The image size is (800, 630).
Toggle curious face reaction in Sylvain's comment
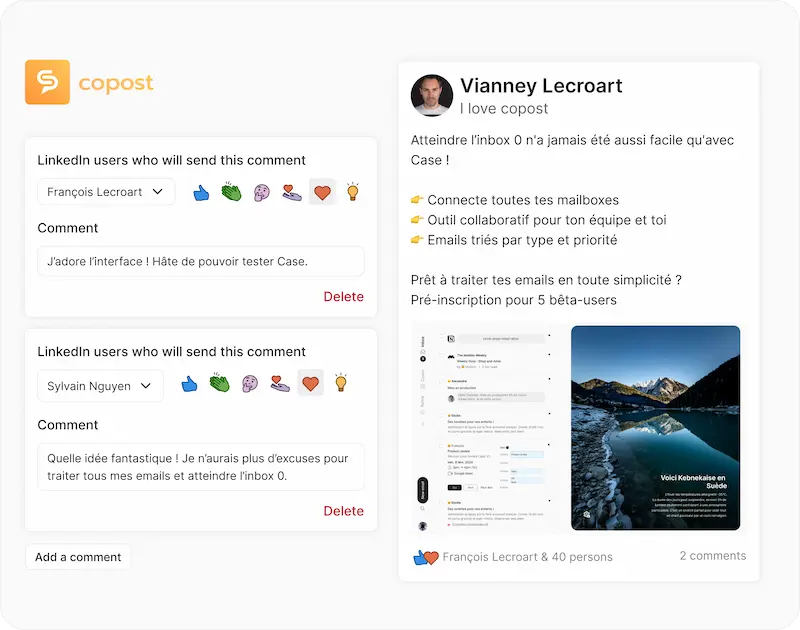tap(249, 385)
